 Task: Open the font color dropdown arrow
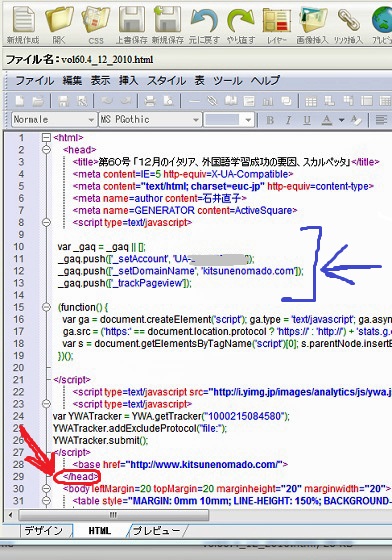[x=341, y=120]
